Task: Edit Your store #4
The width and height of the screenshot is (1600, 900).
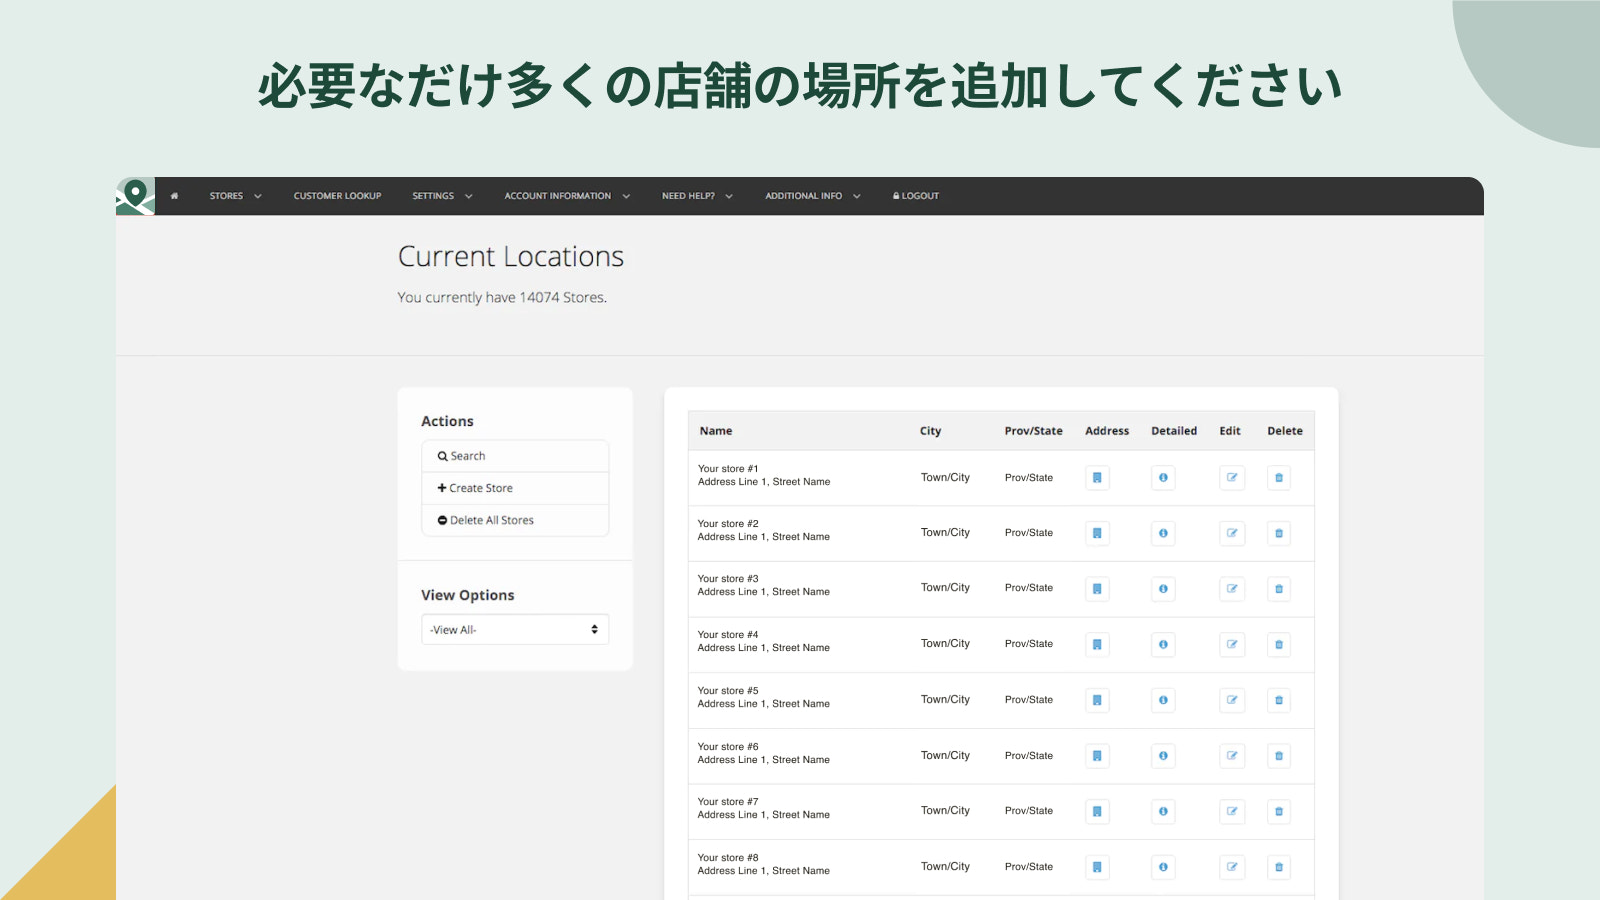Action: click(x=1232, y=645)
